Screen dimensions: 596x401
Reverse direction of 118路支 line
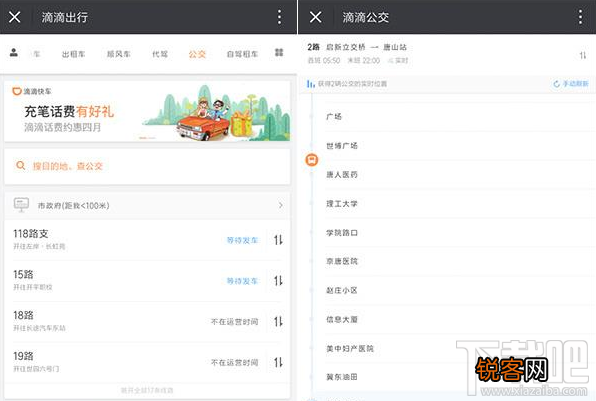coord(278,240)
